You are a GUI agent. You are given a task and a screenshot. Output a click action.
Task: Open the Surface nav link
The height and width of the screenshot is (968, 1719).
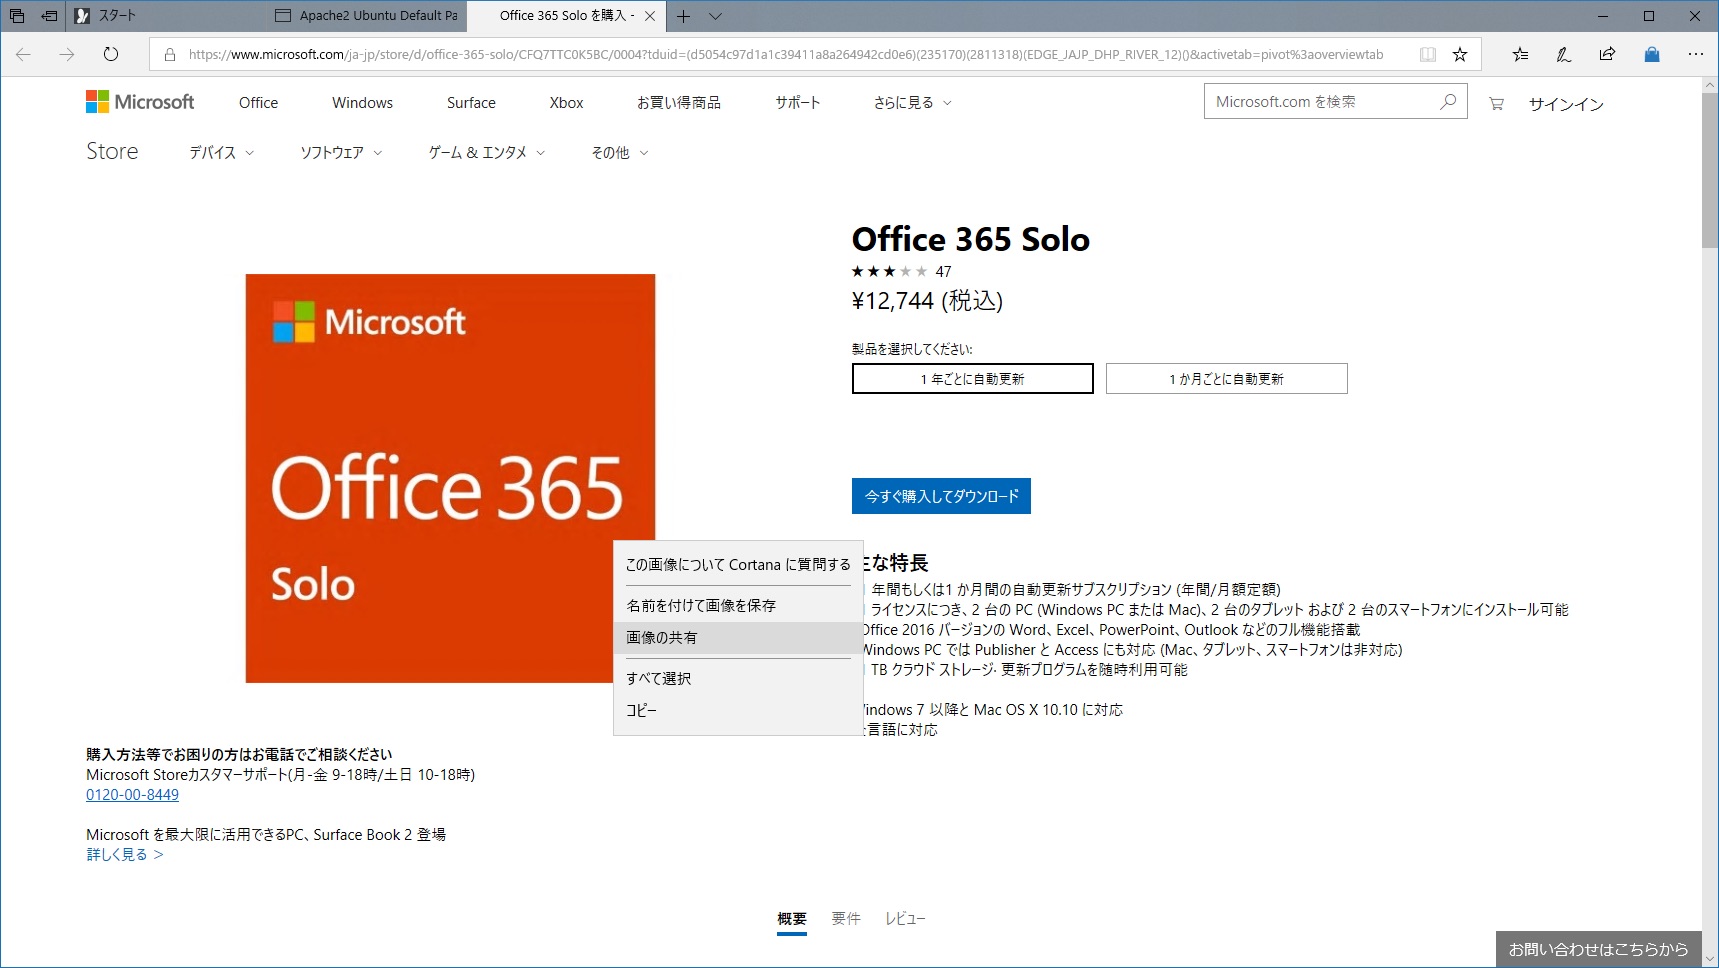point(471,103)
